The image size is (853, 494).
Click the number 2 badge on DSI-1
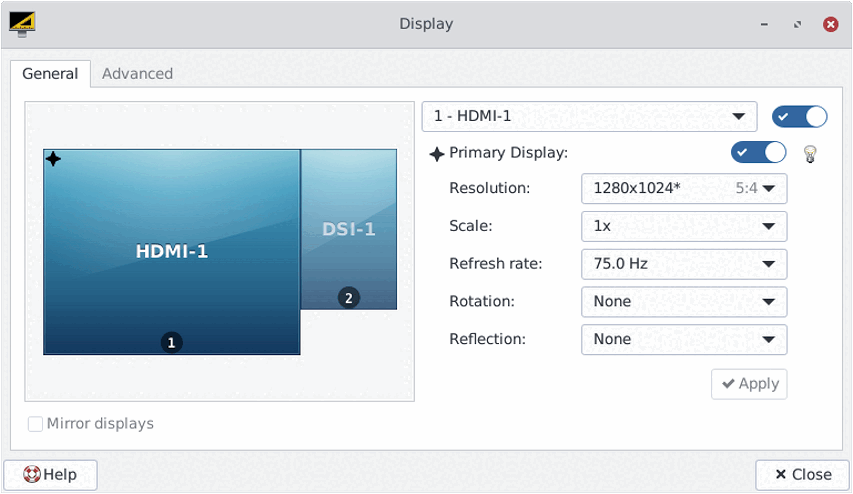tap(349, 298)
